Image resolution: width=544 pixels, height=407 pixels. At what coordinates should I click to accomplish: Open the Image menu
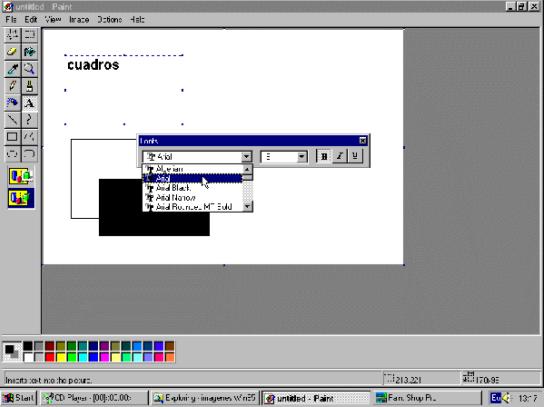79,20
